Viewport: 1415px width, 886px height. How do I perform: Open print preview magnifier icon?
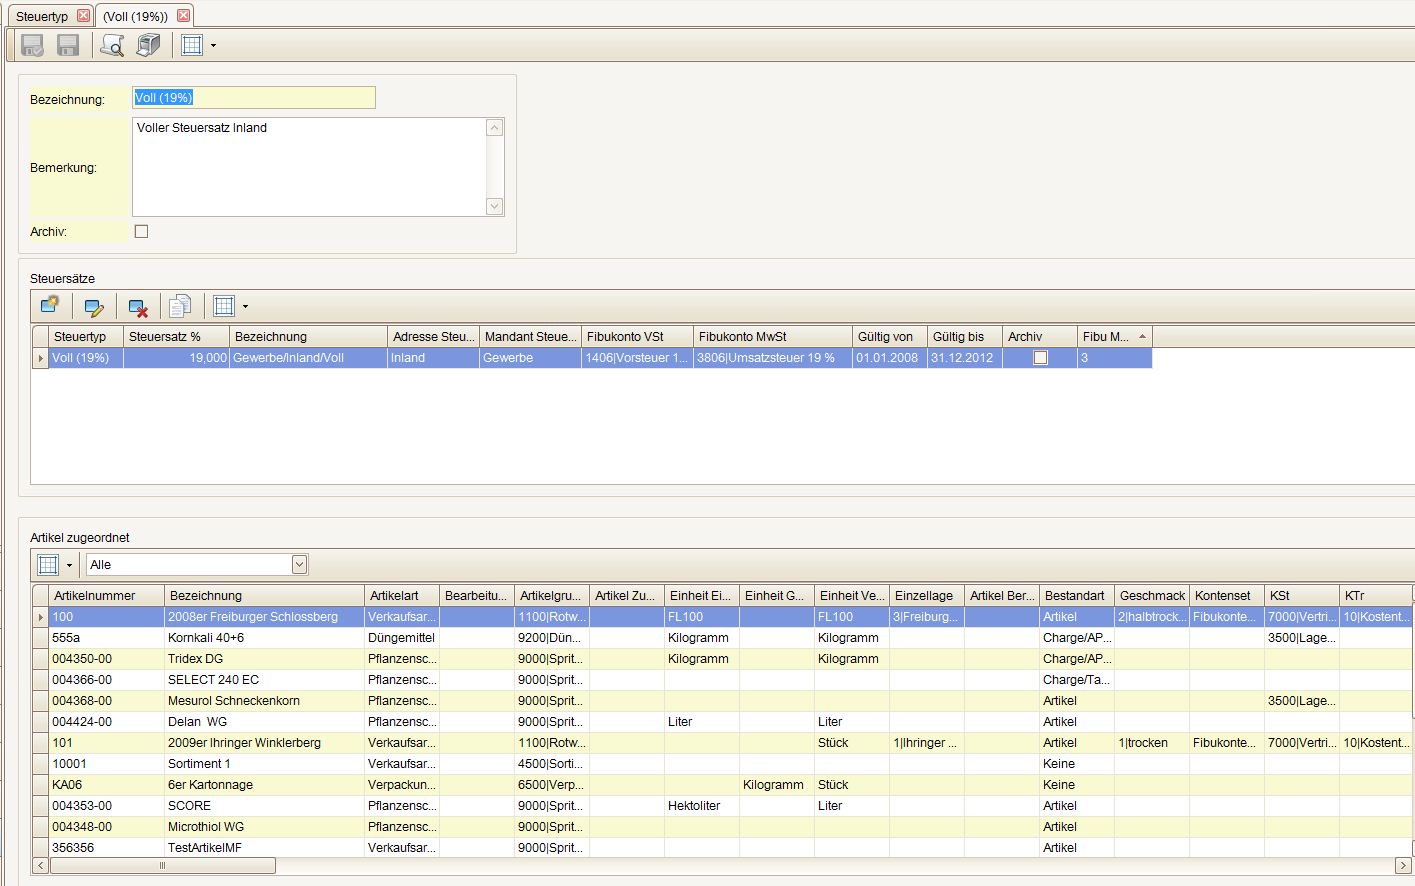click(x=112, y=45)
